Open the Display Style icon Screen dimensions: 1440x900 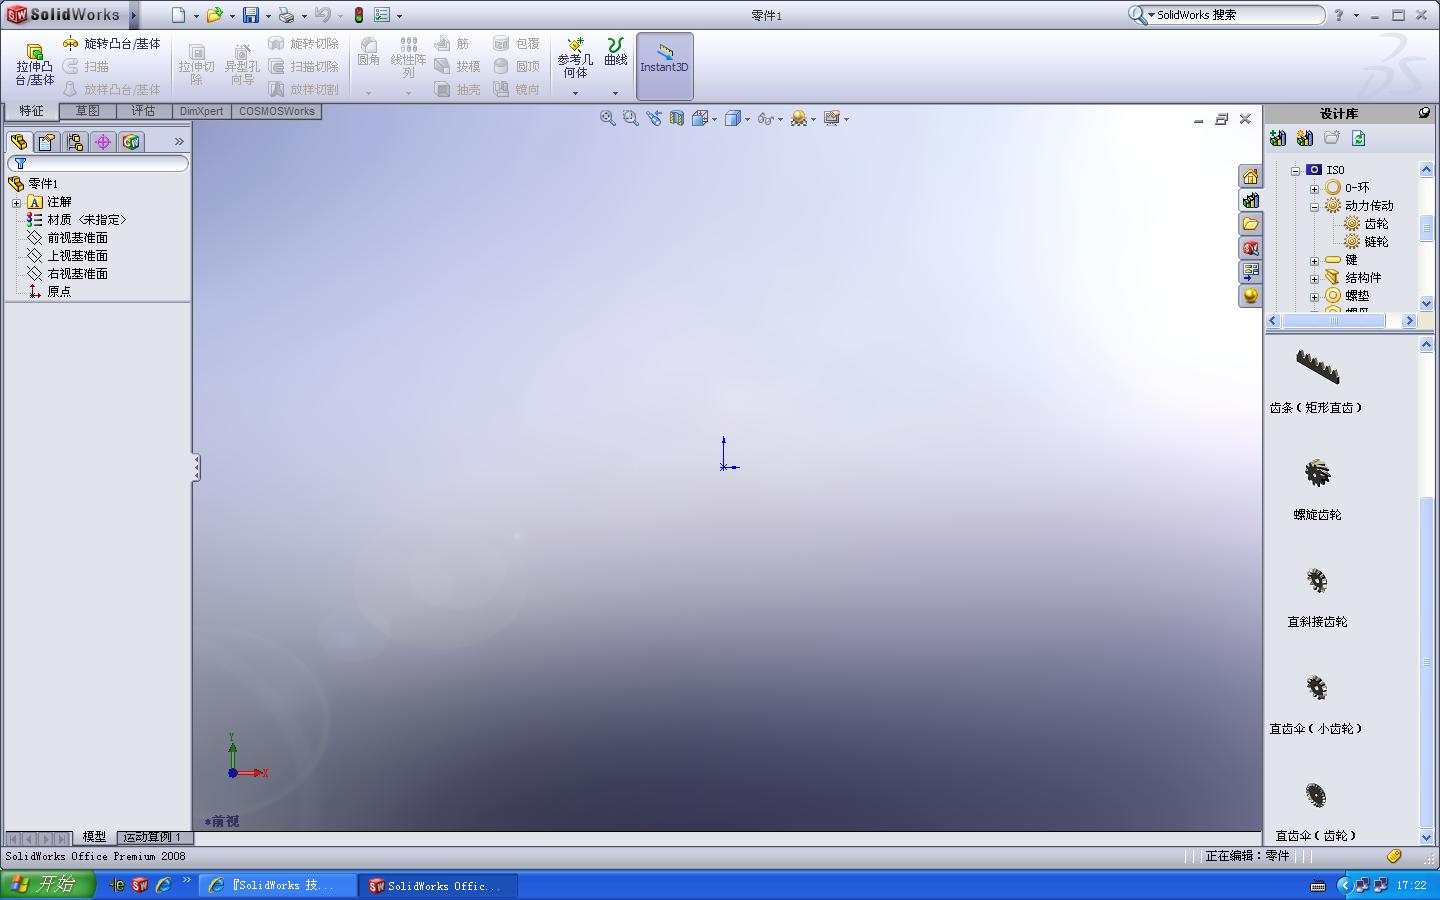pyautogui.click(x=733, y=118)
